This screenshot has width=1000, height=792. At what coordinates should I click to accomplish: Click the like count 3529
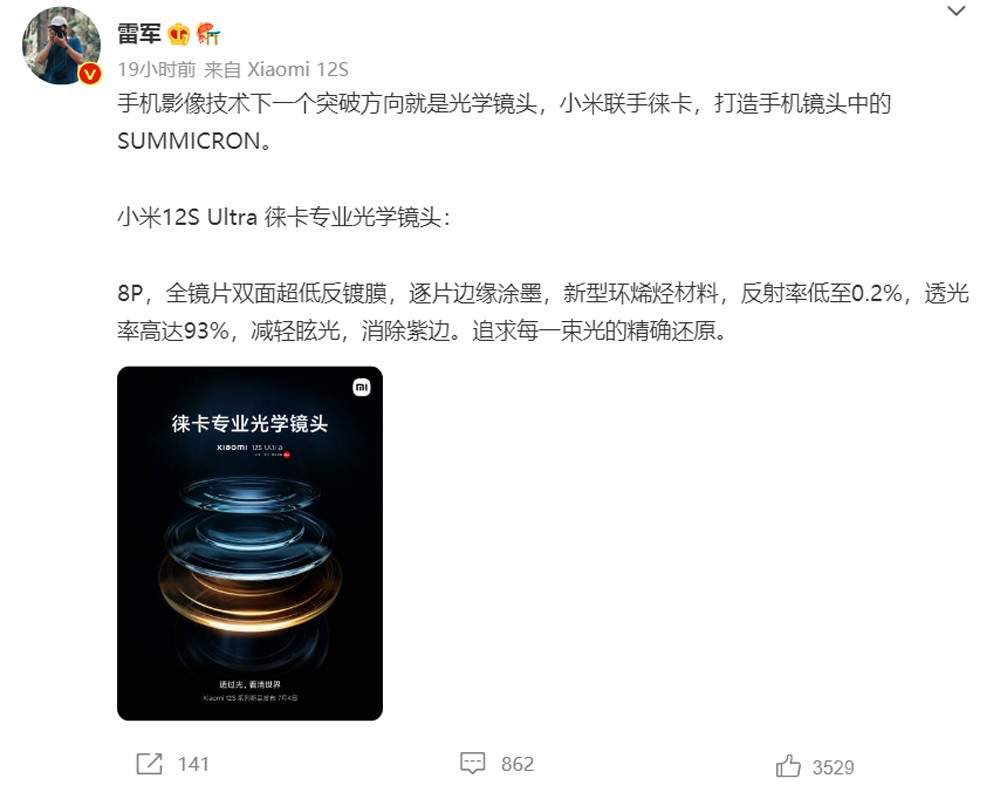tap(833, 767)
